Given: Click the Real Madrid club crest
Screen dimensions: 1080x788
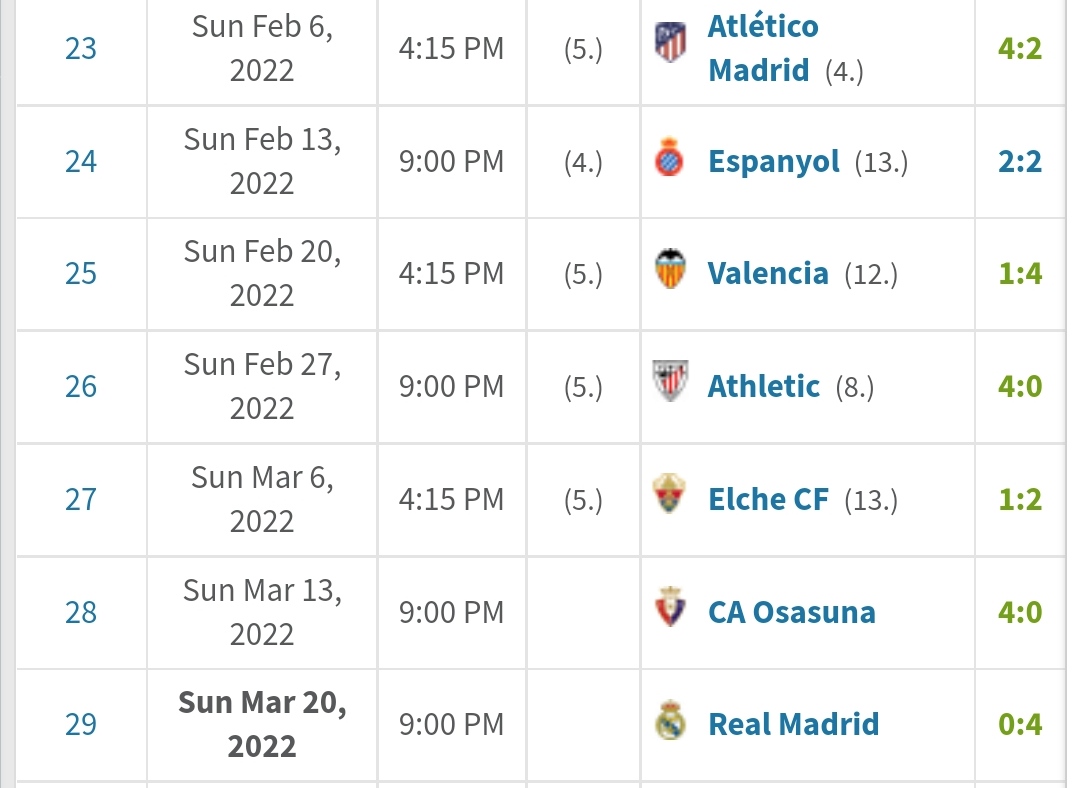Looking at the screenshot, I should pyautogui.click(x=670, y=722).
